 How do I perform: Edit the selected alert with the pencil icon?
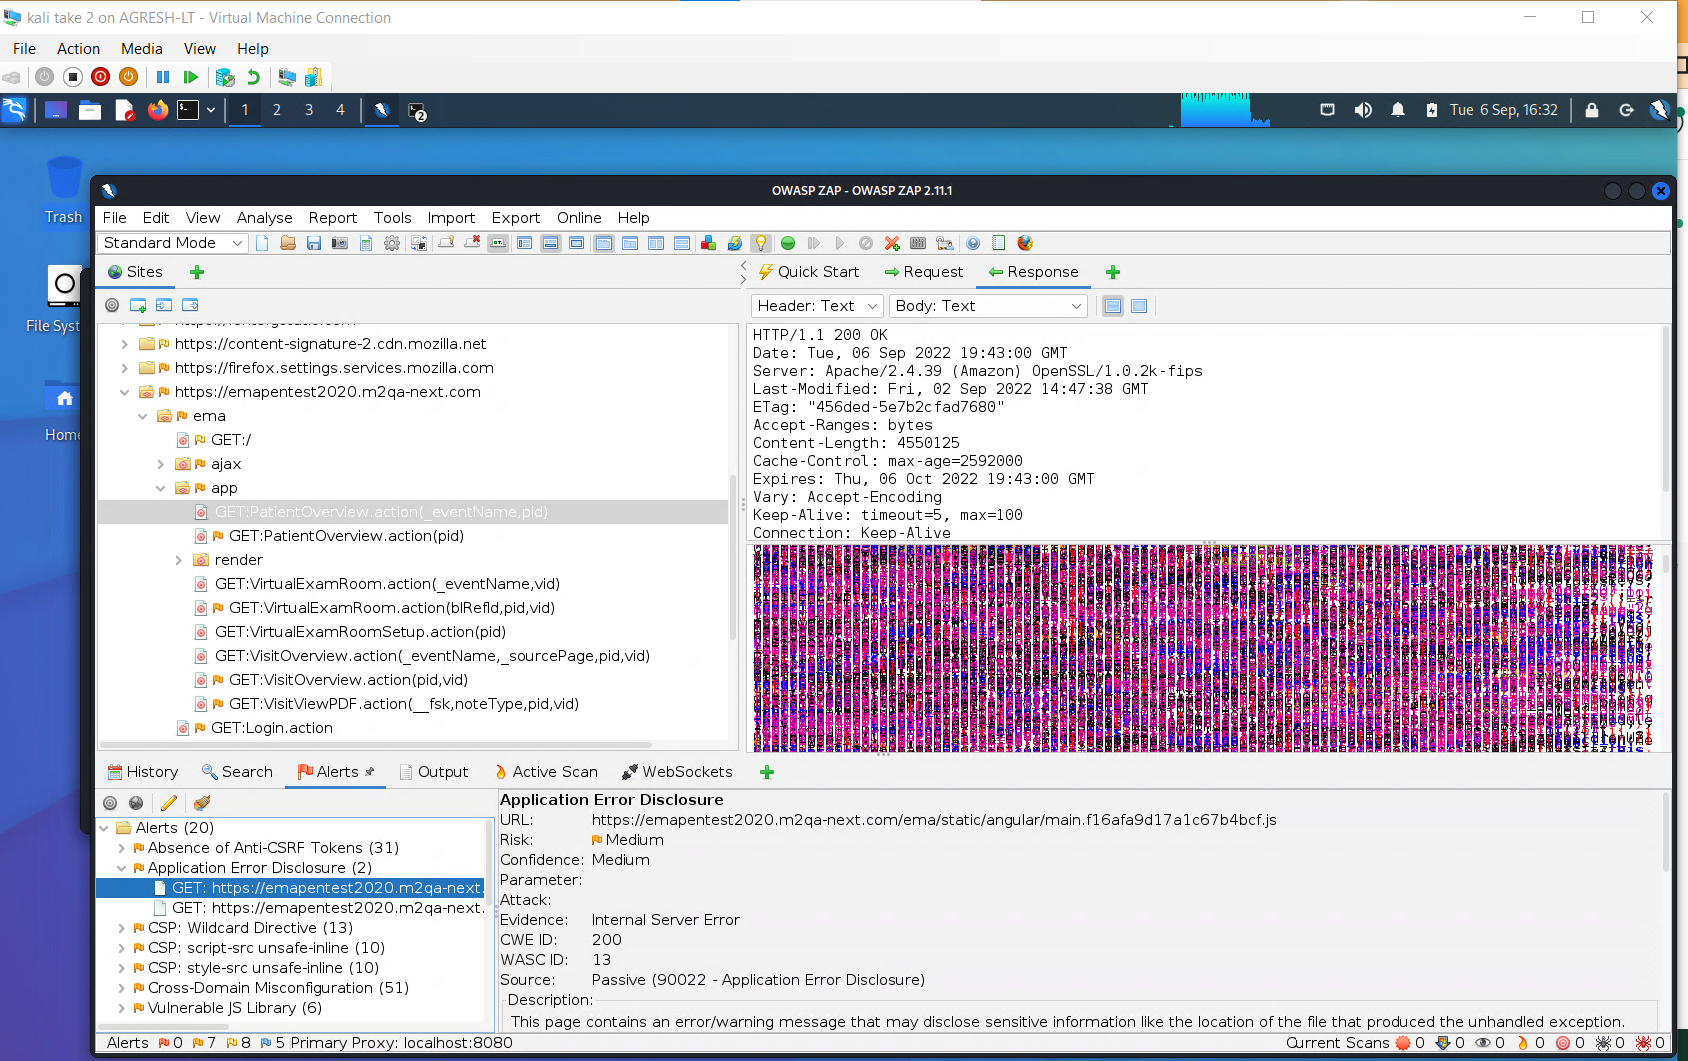click(169, 803)
